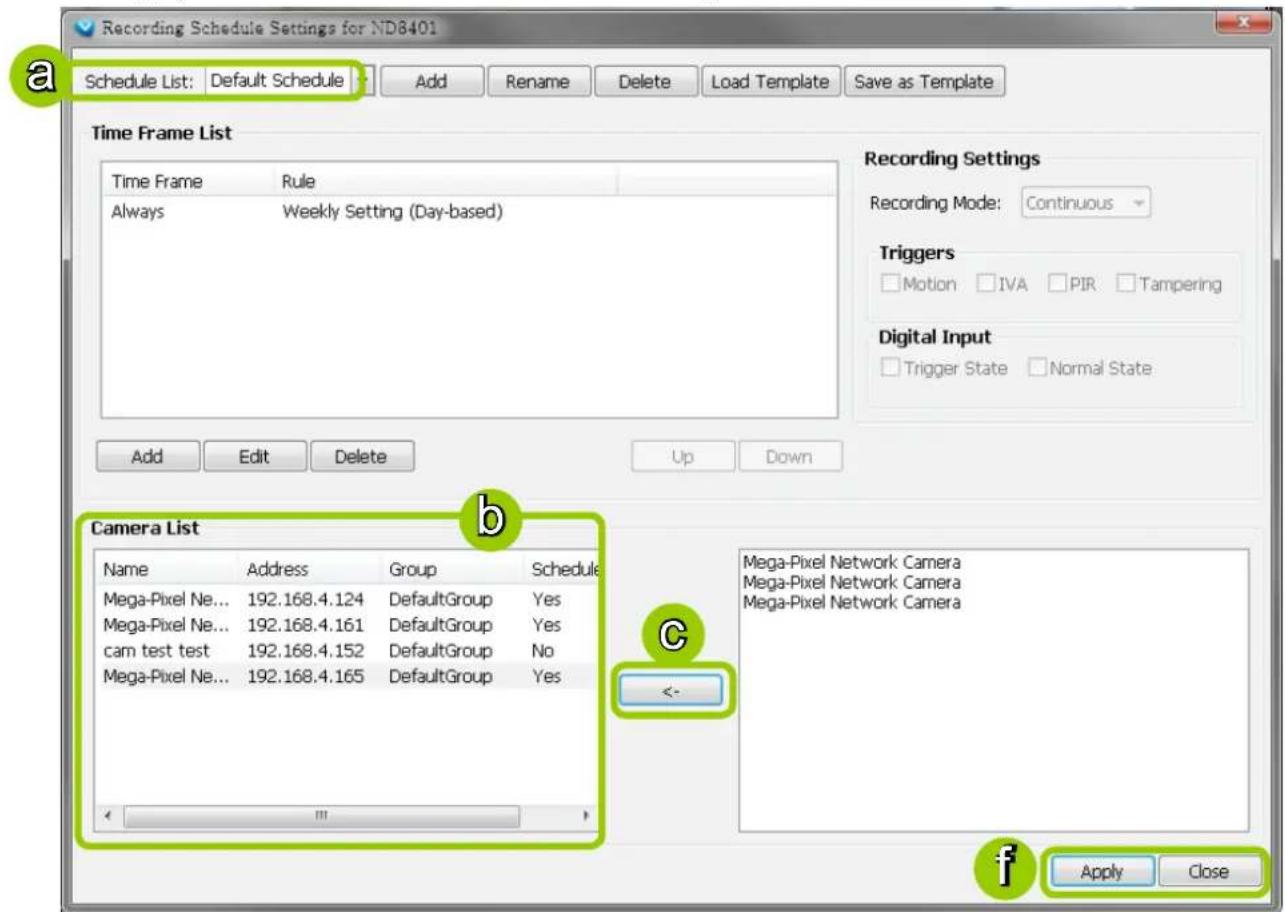Click Weekly Setting (Day-based) rule cell
The image size is (1285, 912).
392,212
